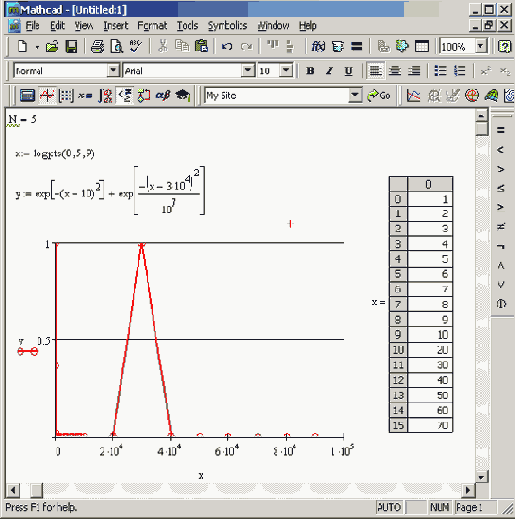Select the x := logpts(0,5,9) definition
The image size is (515, 519).
[55, 153]
